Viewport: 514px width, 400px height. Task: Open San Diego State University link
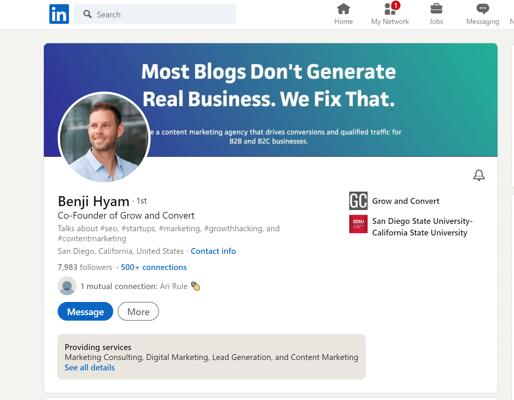point(422,227)
